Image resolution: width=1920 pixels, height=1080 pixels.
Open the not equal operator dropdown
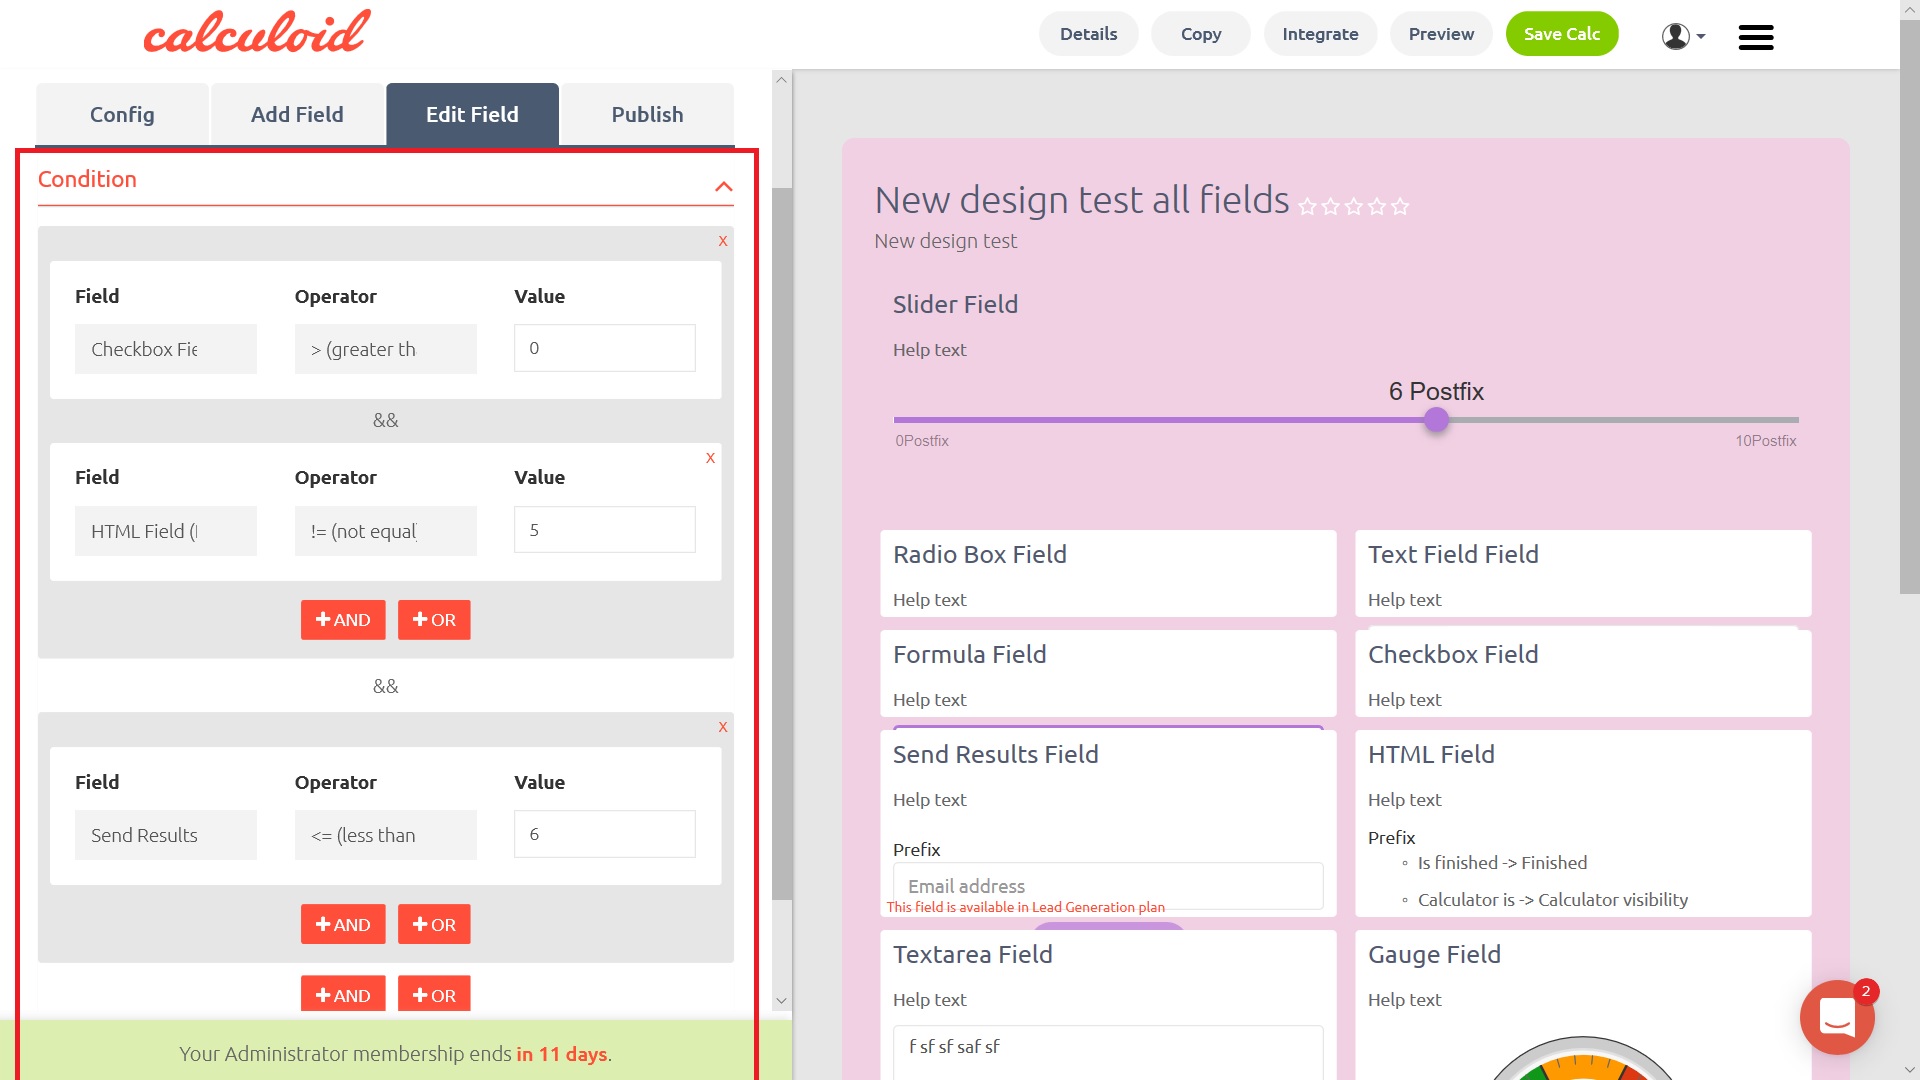coord(385,531)
